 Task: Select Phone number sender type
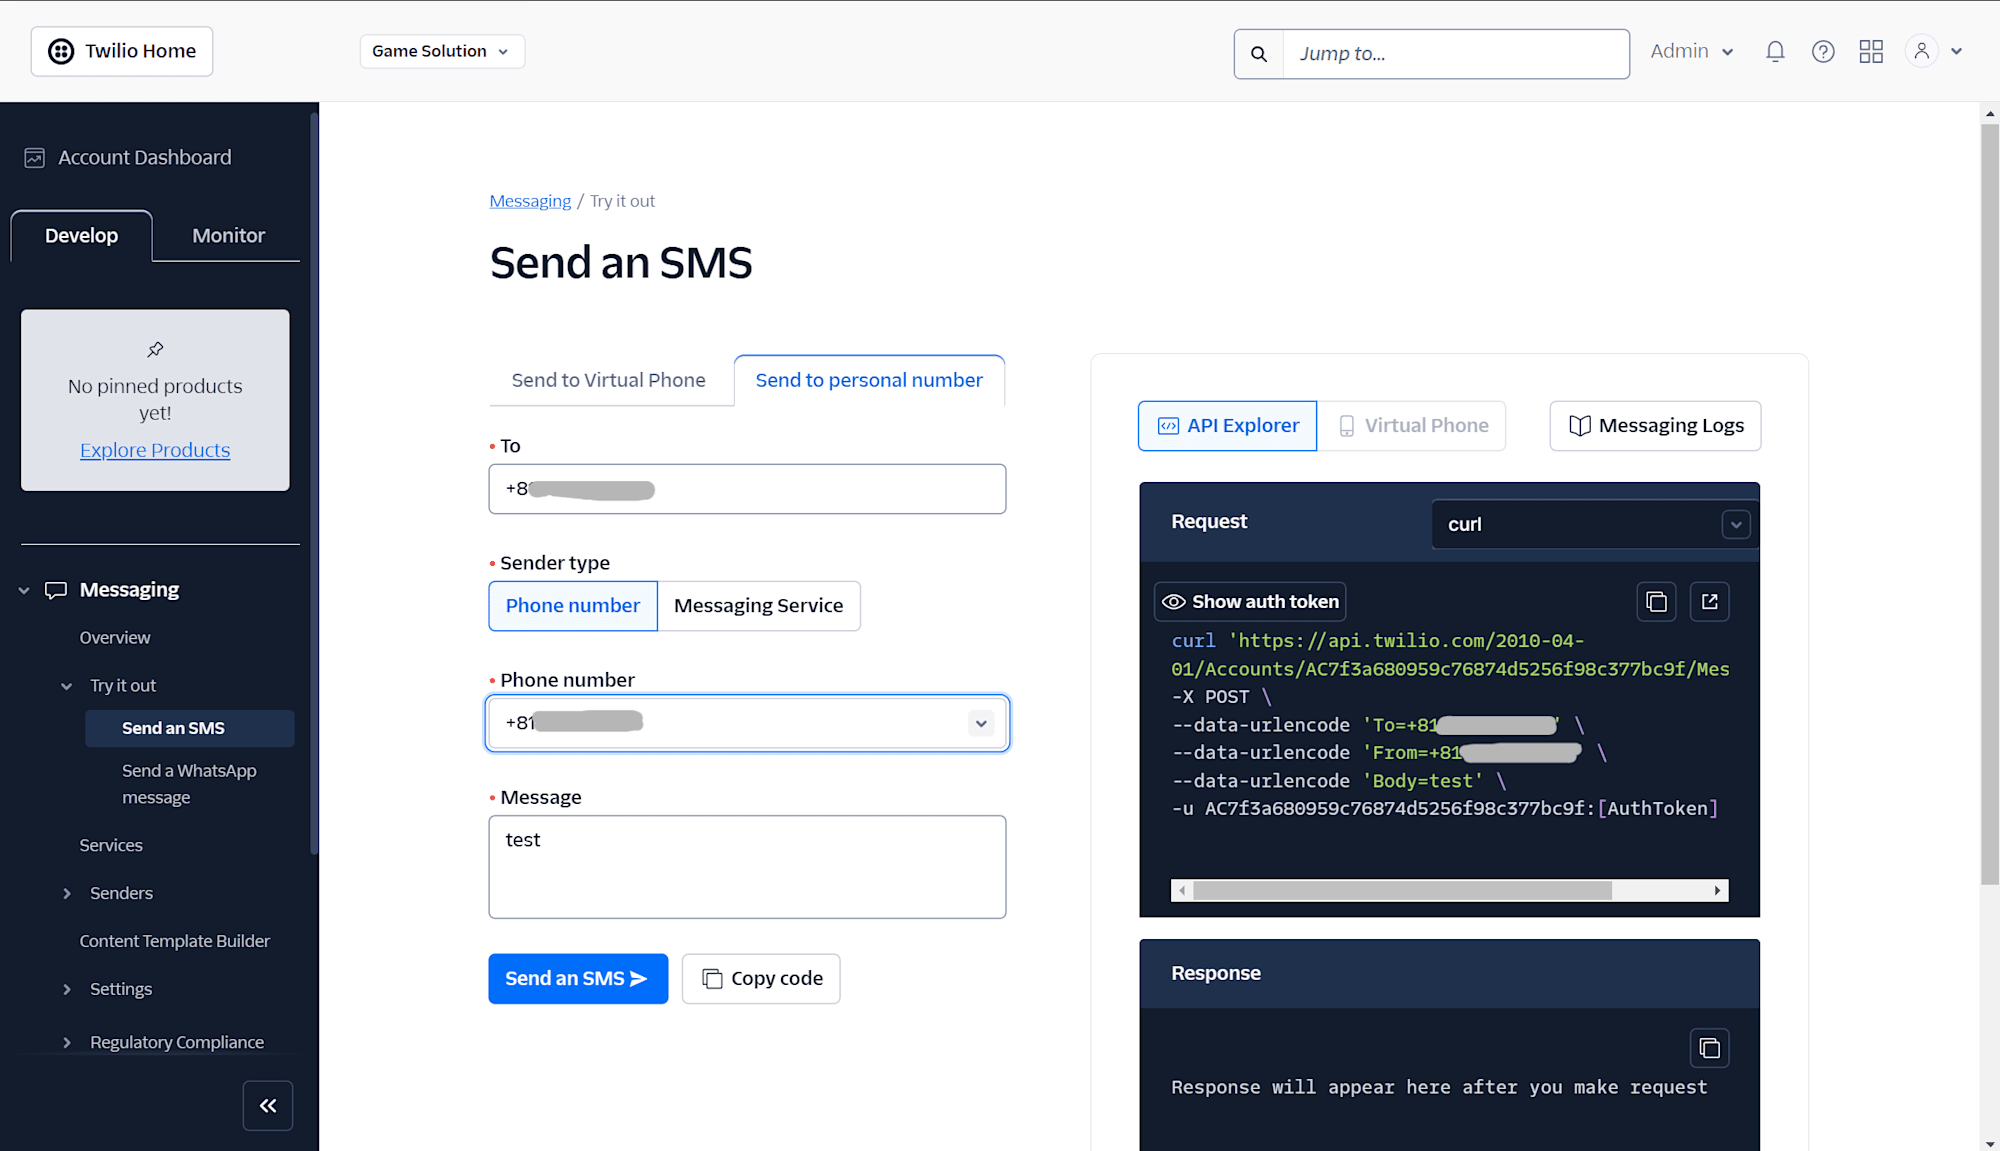[573, 606]
